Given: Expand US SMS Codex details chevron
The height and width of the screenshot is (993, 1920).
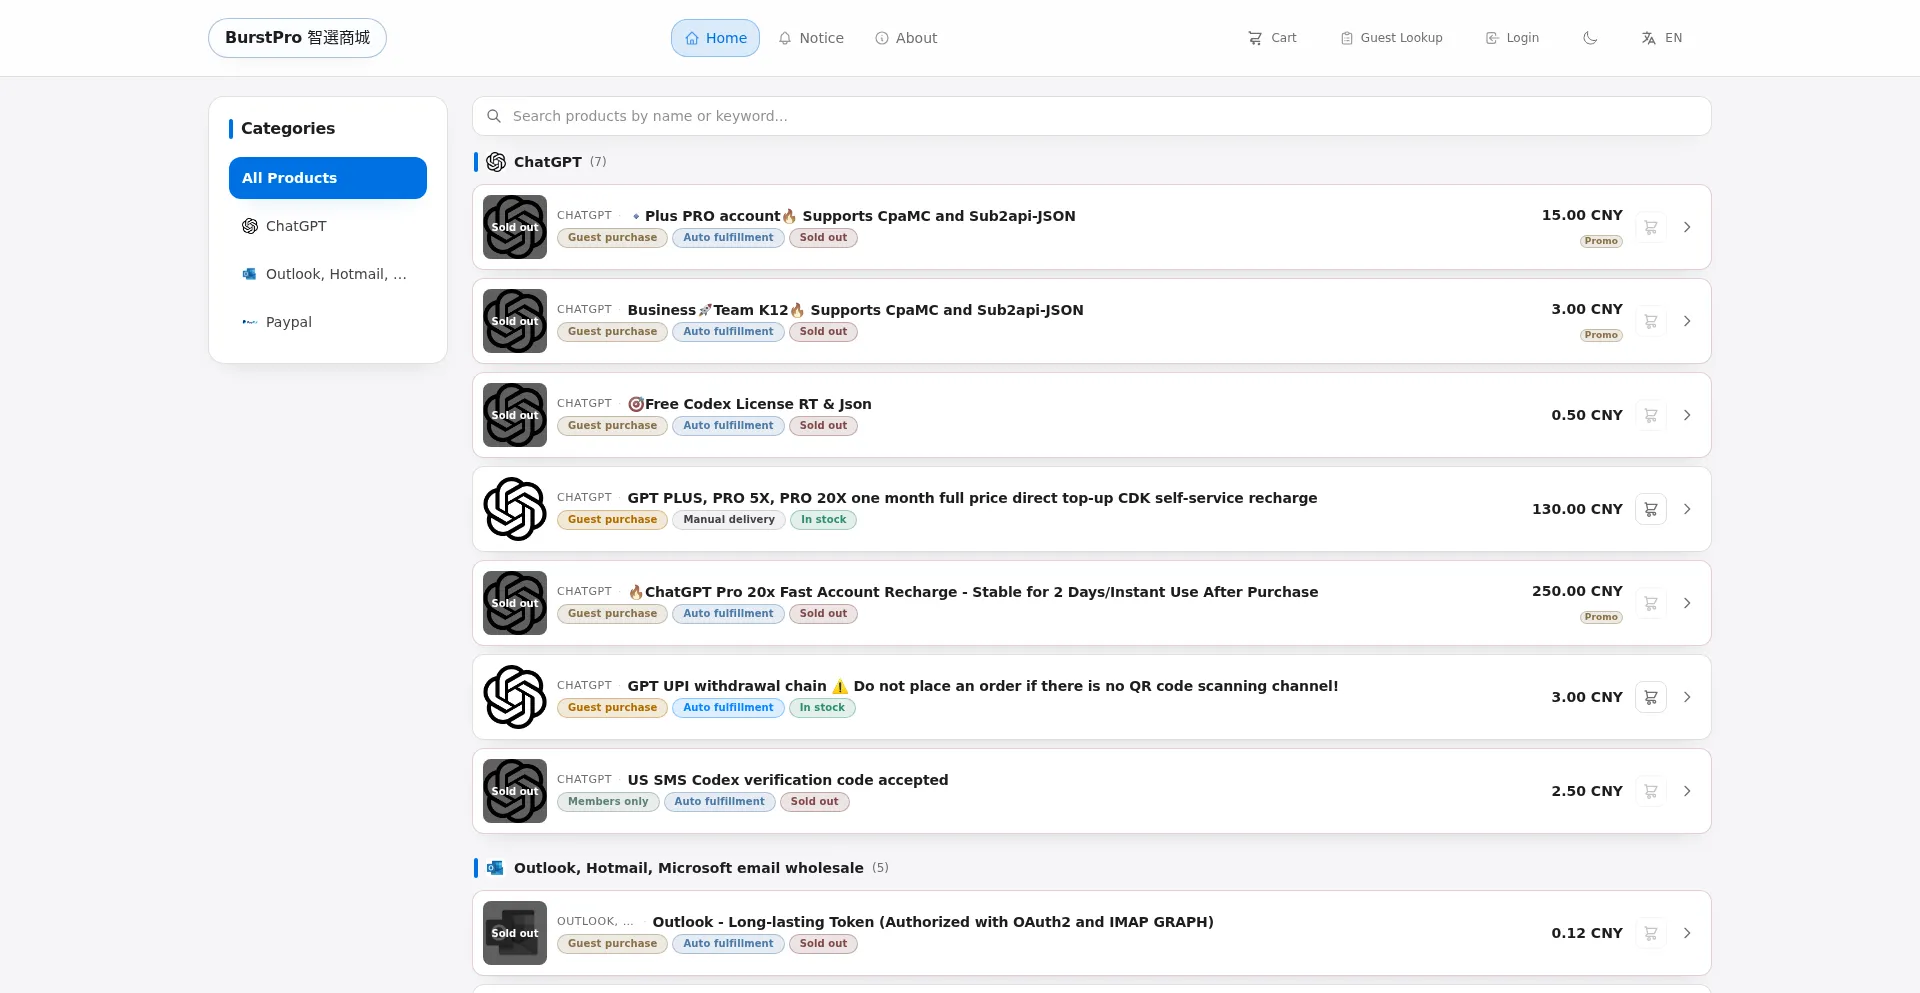Looking at the screenshot, I should [x=1687, y=791].
